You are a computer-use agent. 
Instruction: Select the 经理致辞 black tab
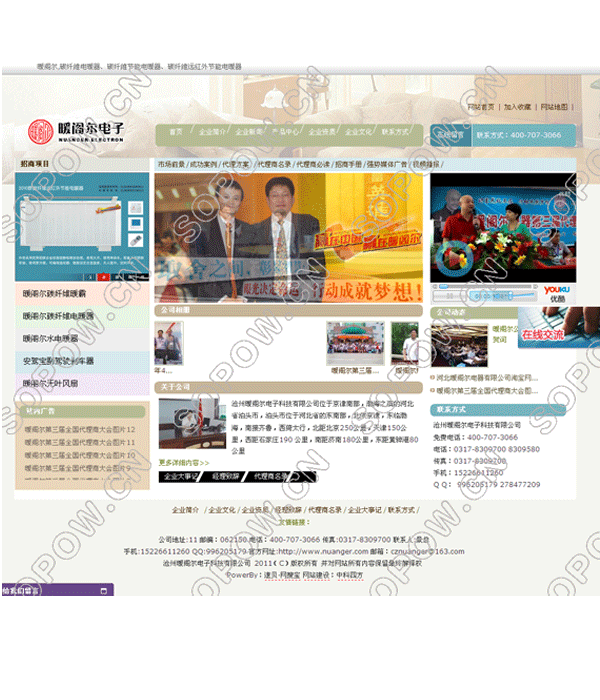(225, 477)
